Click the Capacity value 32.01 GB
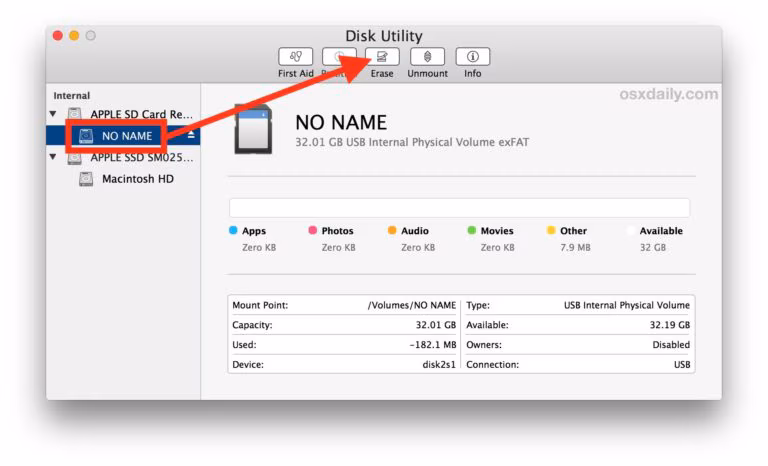 pos(435,325)
